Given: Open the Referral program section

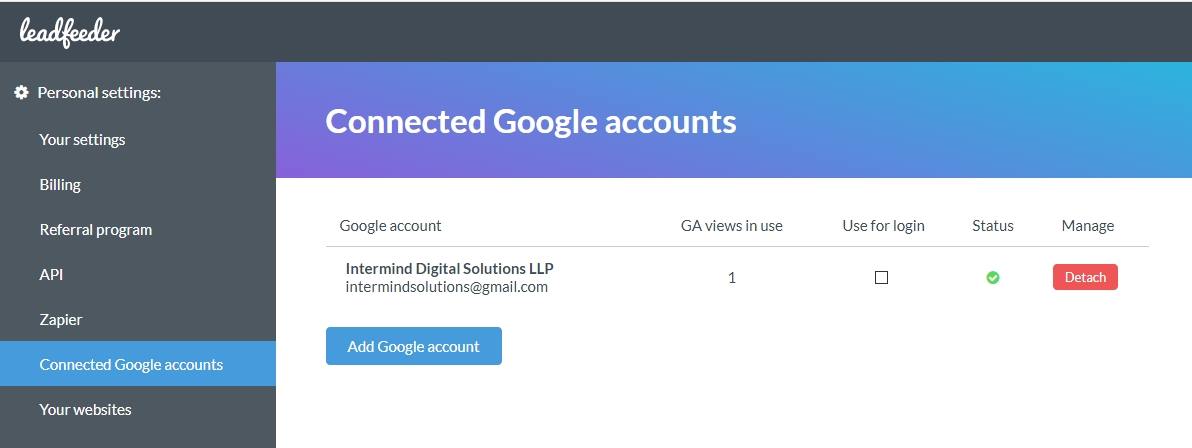Looking at the screenshot, I should [96, 230].
